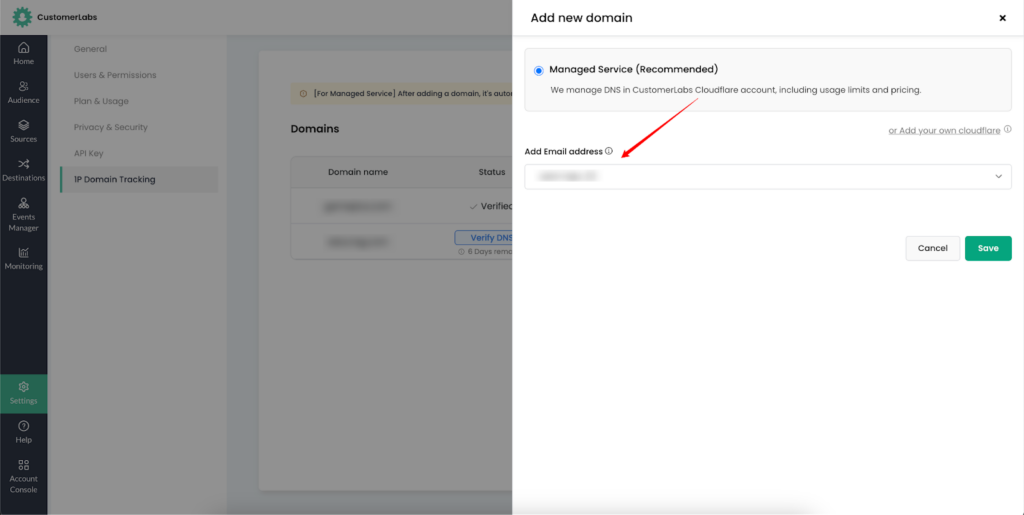Image resolution: width=1024 pixels, height=515 pixels.
Task: Click info icon beside Add your own cloudflare
Action: pyautogui.click(x=1008, y=129)
